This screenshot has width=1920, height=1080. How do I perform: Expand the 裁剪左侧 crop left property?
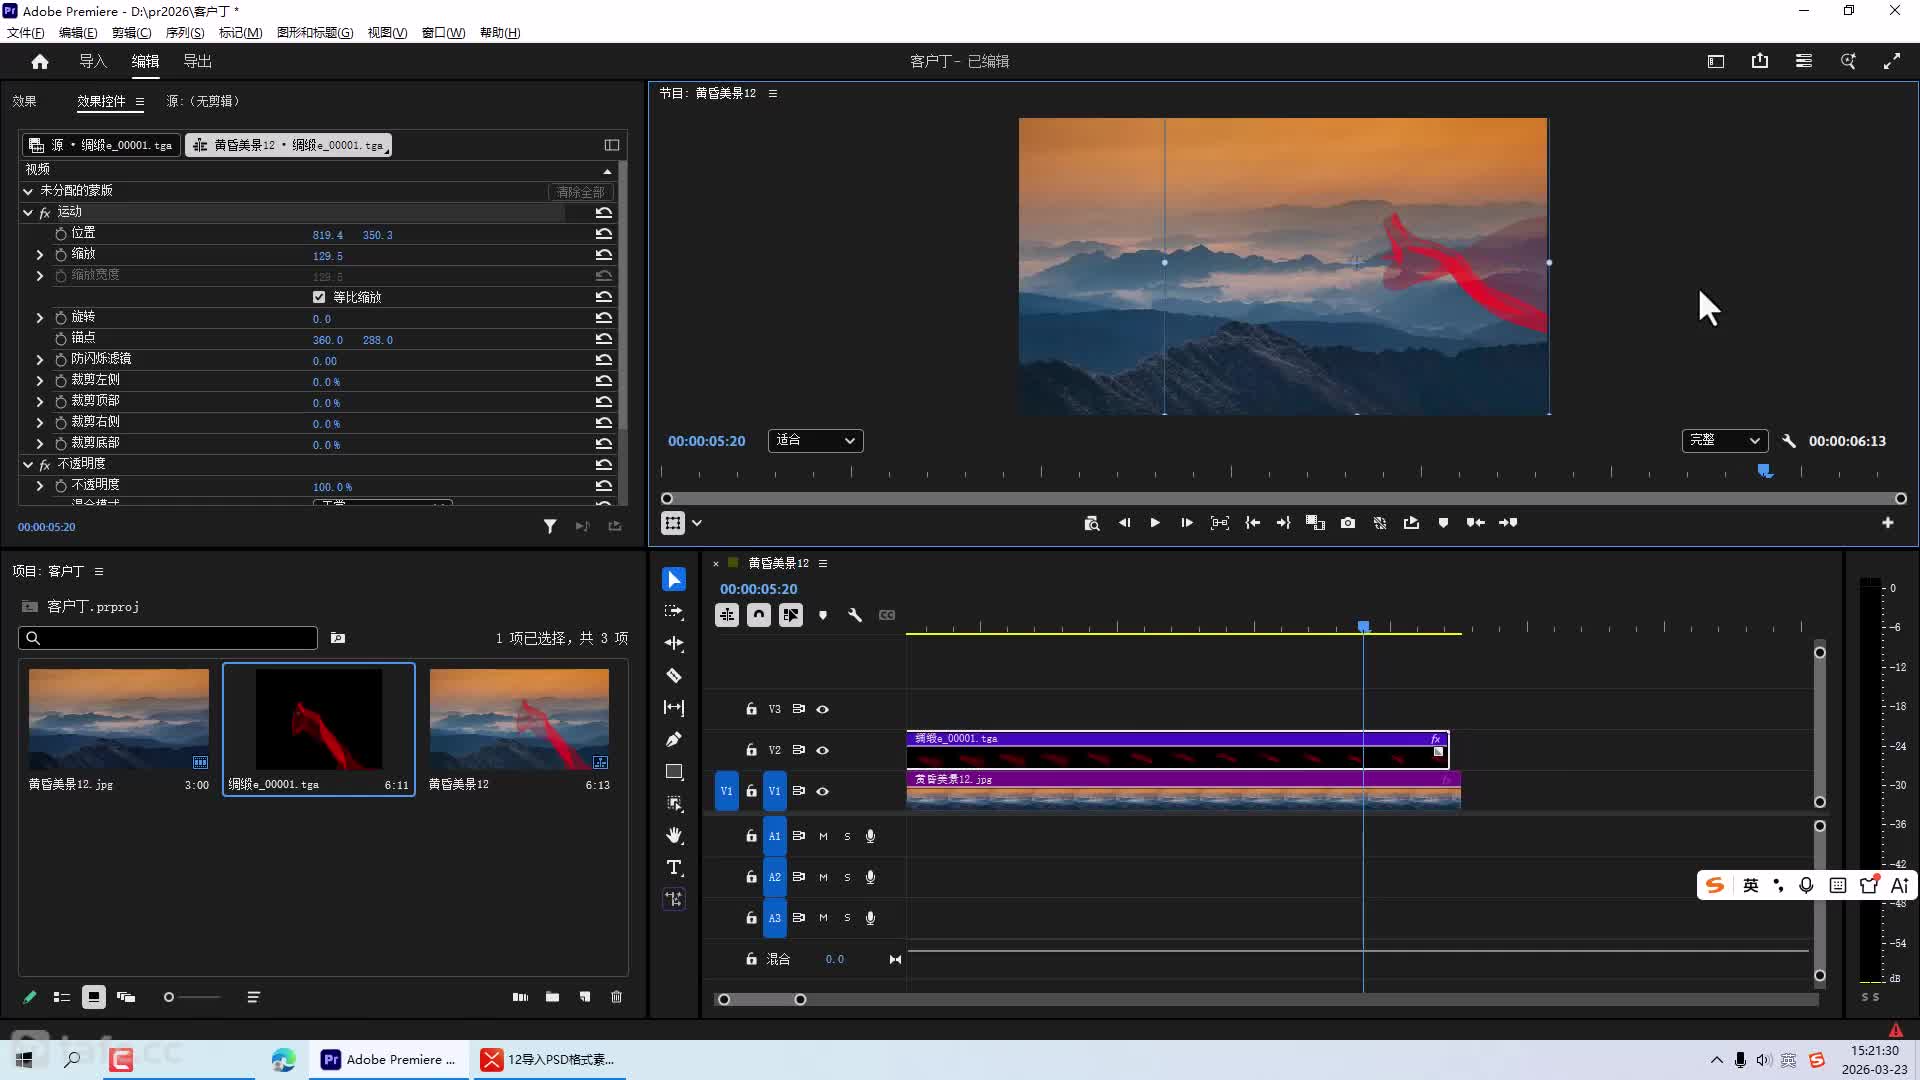pos(40,381)
